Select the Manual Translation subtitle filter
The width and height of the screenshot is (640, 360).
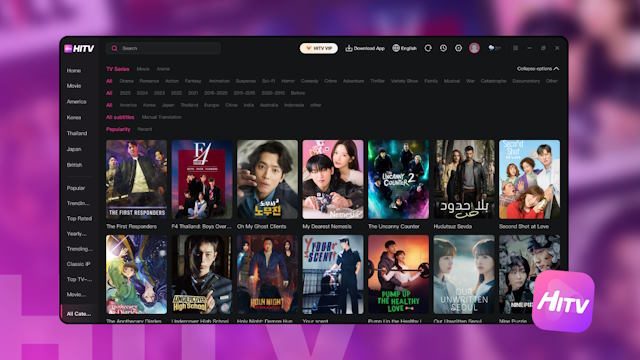[x=162, y=117]
